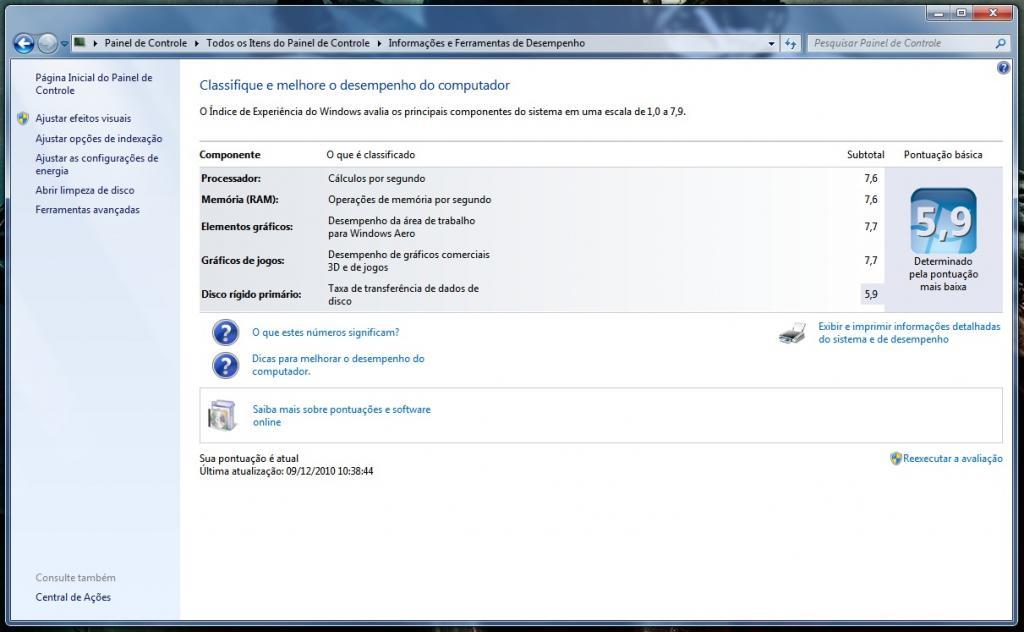This screenshot has width=1024, height=632.
Task: Open 'Ajustar opções de indexação' link
Action: tap(99, 138)
